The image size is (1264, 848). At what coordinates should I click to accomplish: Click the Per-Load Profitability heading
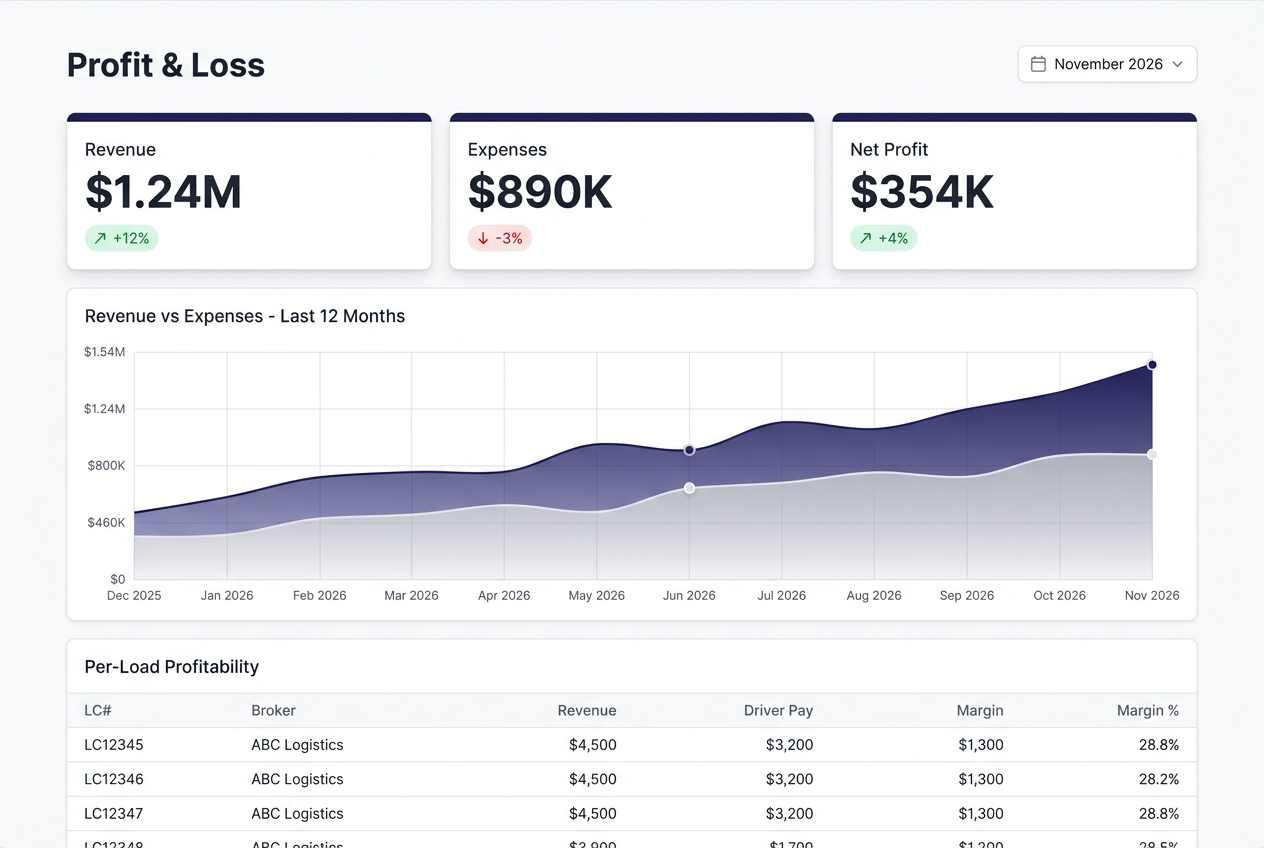pyautogui.click(x=172, y=667)
